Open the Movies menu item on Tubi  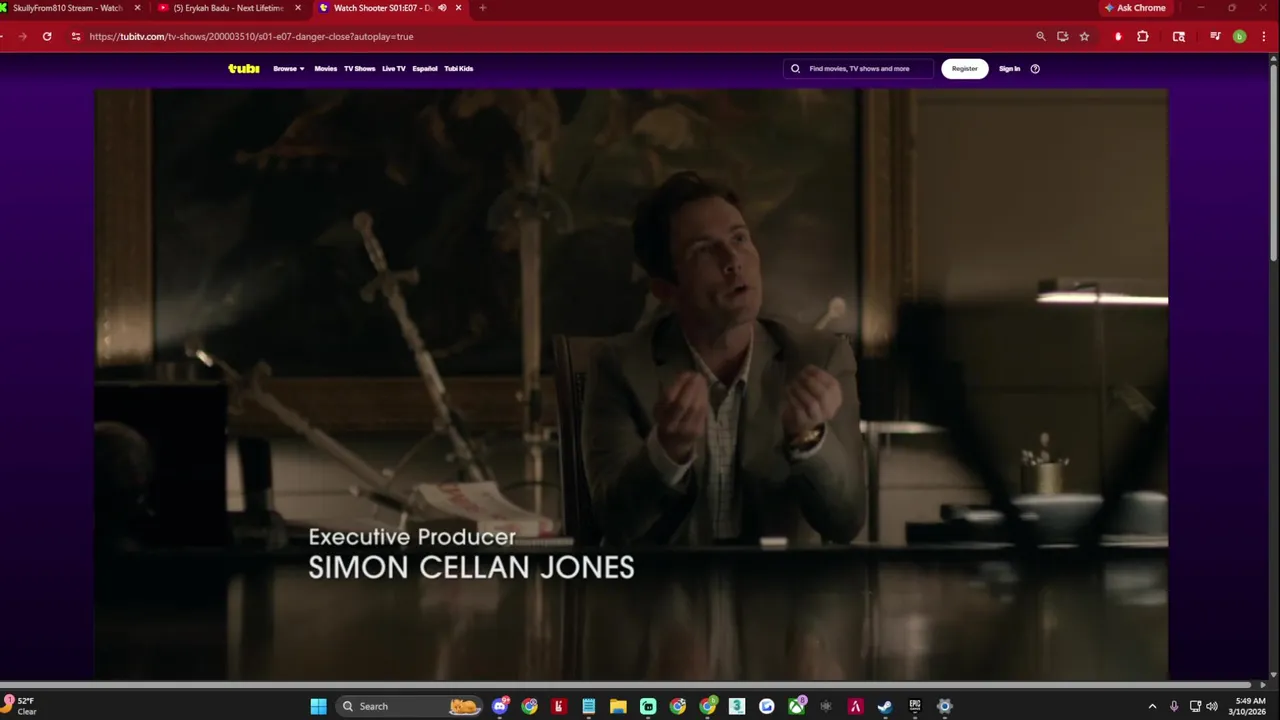(x=326, y=69)
